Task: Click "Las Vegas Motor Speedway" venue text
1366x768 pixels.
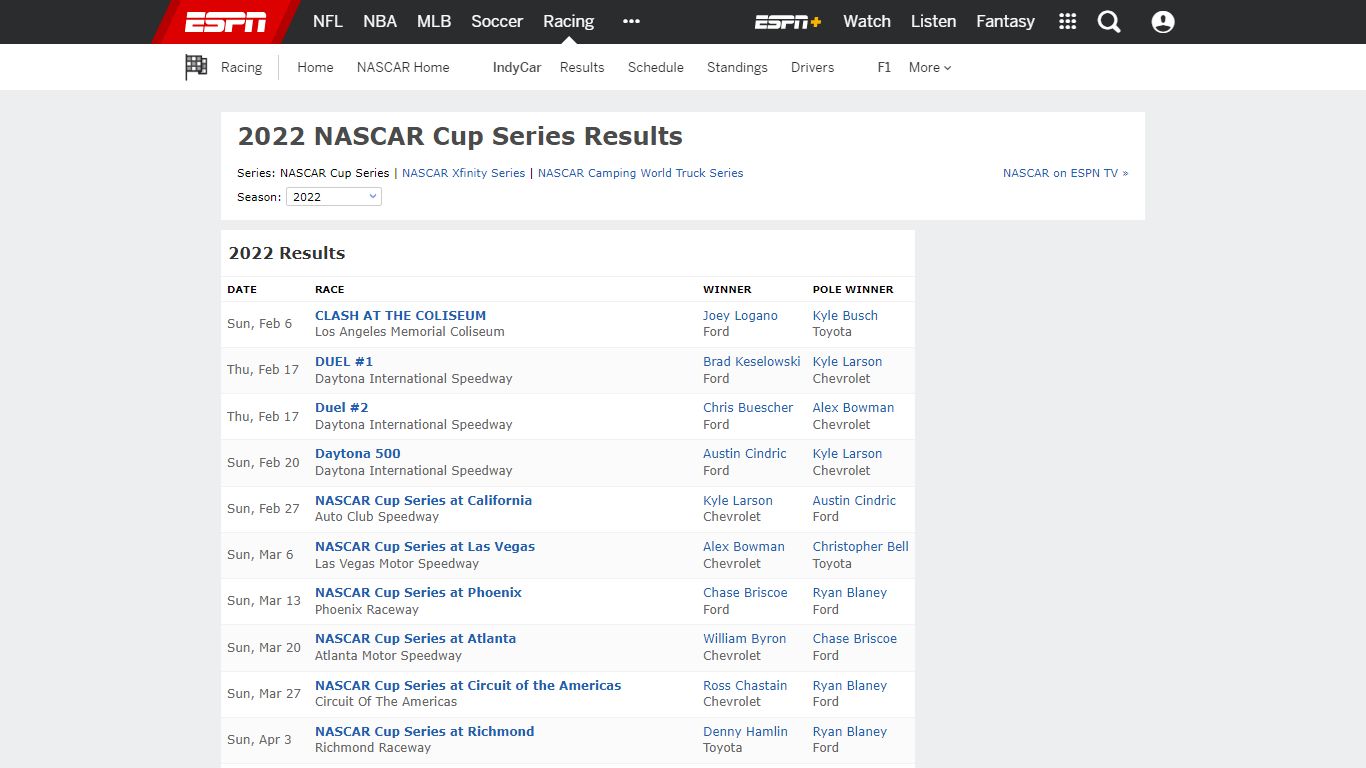Action: tap(397, 563)
